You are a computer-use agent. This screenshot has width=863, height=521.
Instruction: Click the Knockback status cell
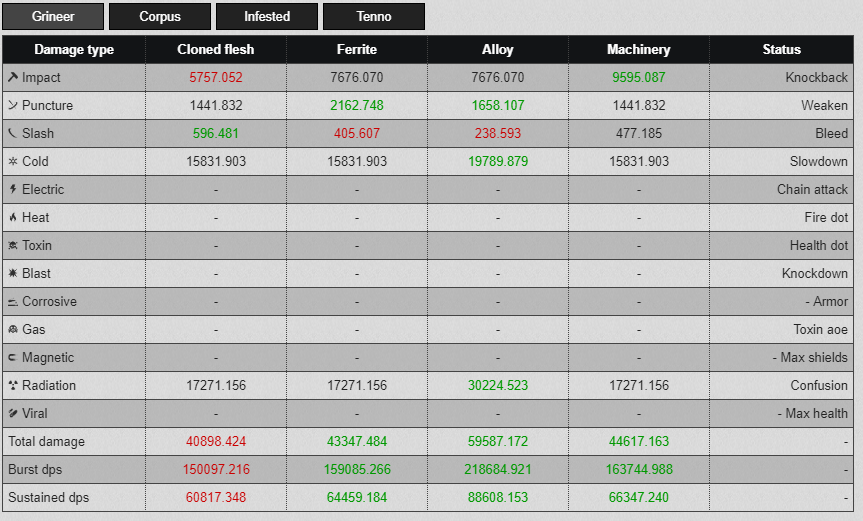[816, 77]
